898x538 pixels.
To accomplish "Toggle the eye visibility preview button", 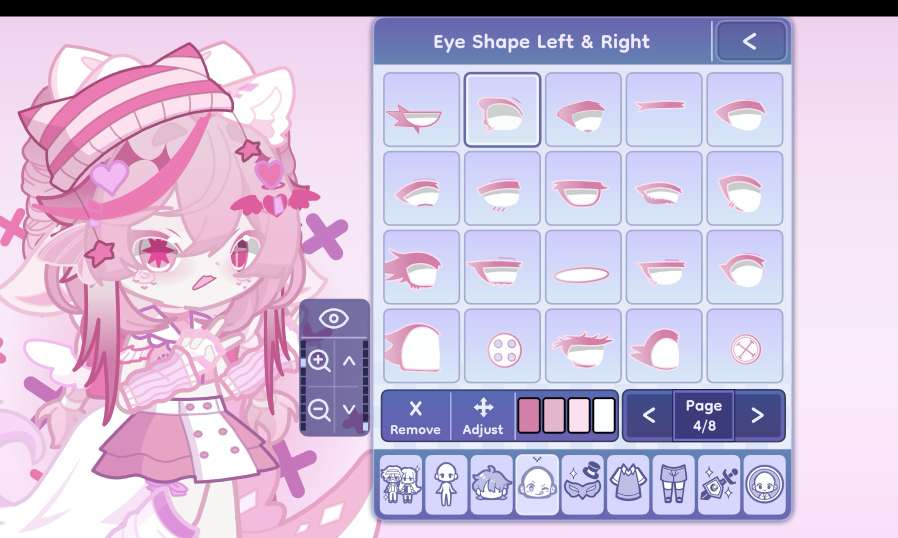I will [x=334, y=319].
